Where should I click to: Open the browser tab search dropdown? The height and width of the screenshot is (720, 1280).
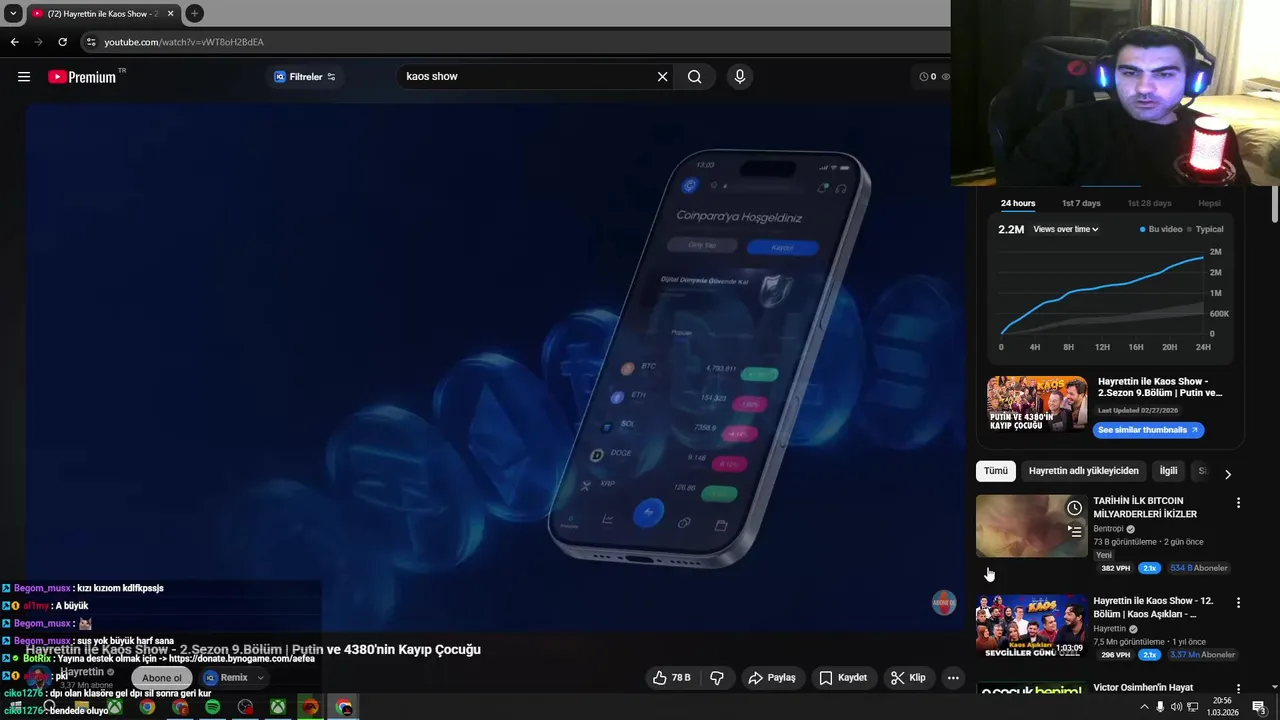[x=13, y=14]
